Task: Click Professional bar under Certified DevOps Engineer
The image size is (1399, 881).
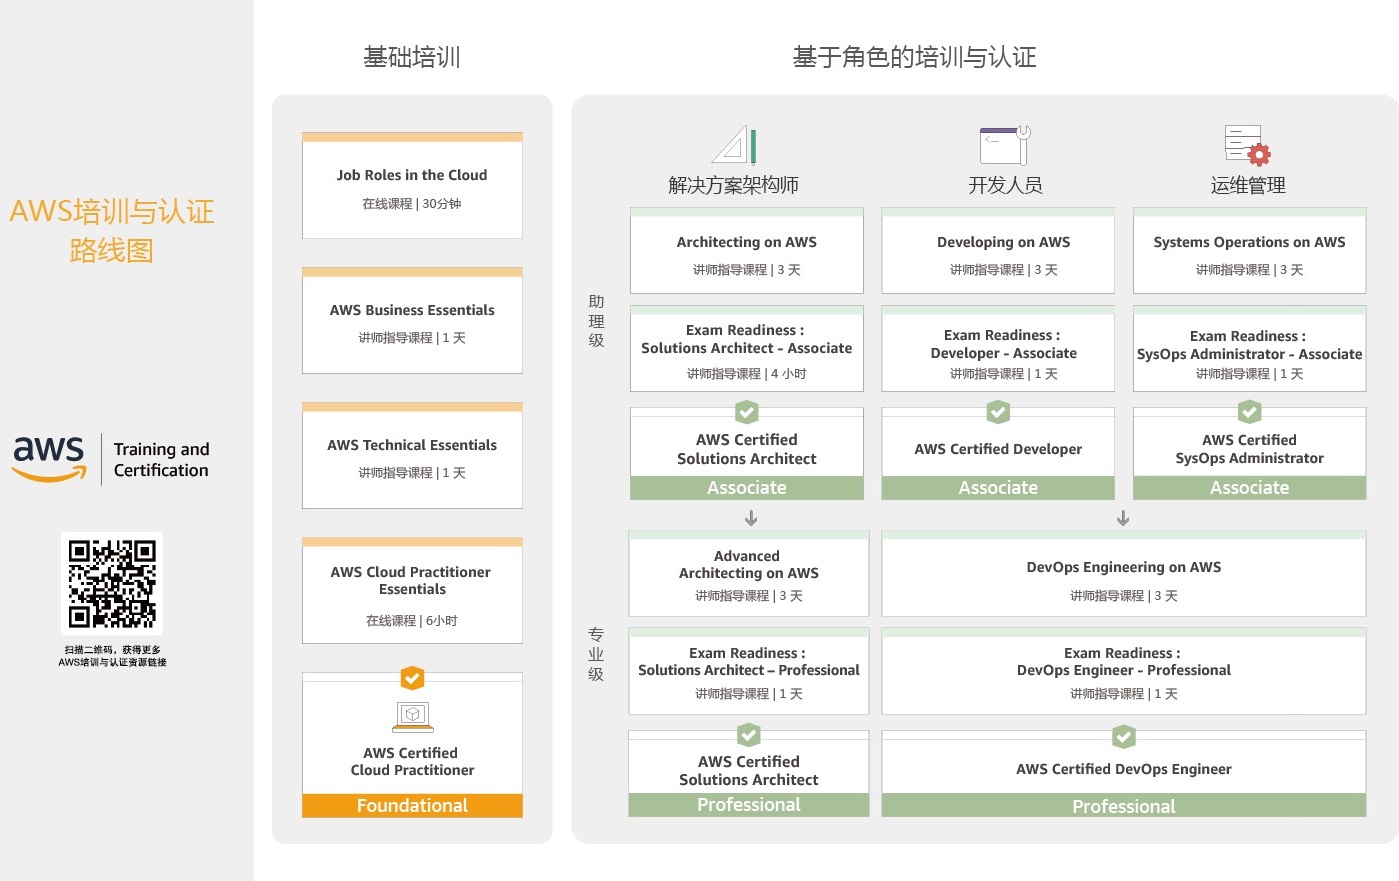Action: click(1124, 806)
